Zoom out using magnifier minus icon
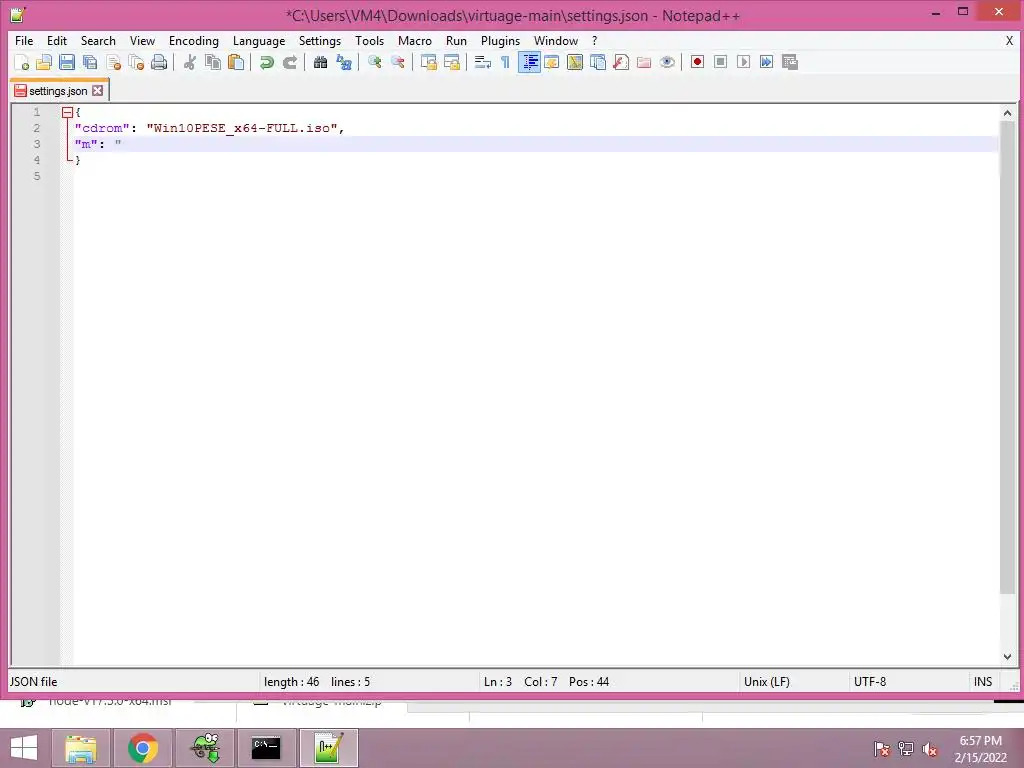The width and height of the screenshot is (1024, 768). 398,63
